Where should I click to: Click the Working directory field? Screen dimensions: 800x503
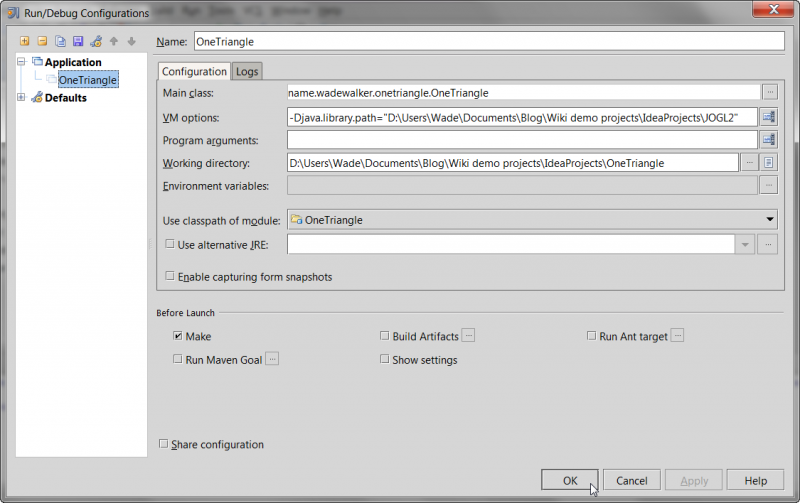point(513,163)
